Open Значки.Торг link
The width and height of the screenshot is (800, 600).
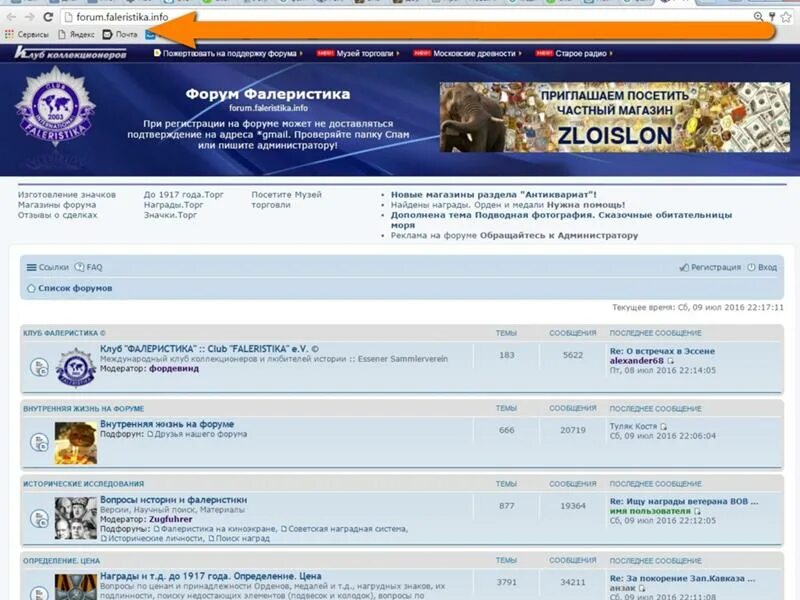pyautogui.click(x=170, y=215)
